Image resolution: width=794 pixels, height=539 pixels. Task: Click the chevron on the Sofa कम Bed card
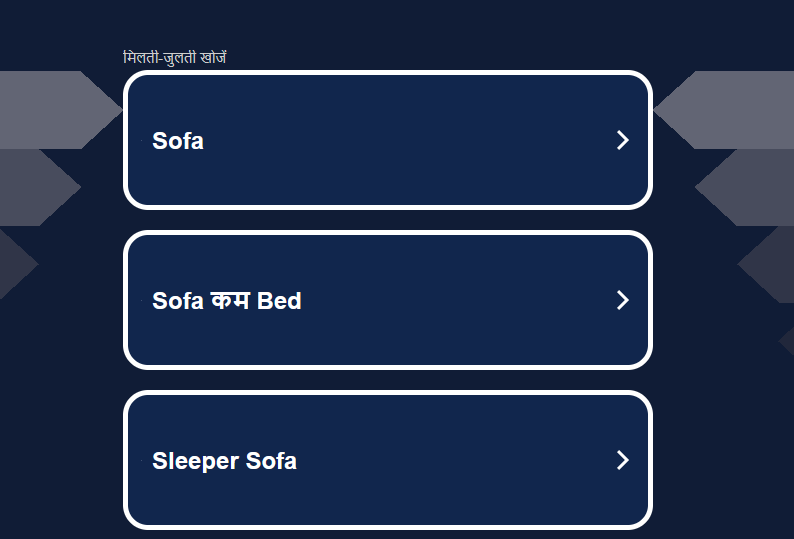point(622,300)
